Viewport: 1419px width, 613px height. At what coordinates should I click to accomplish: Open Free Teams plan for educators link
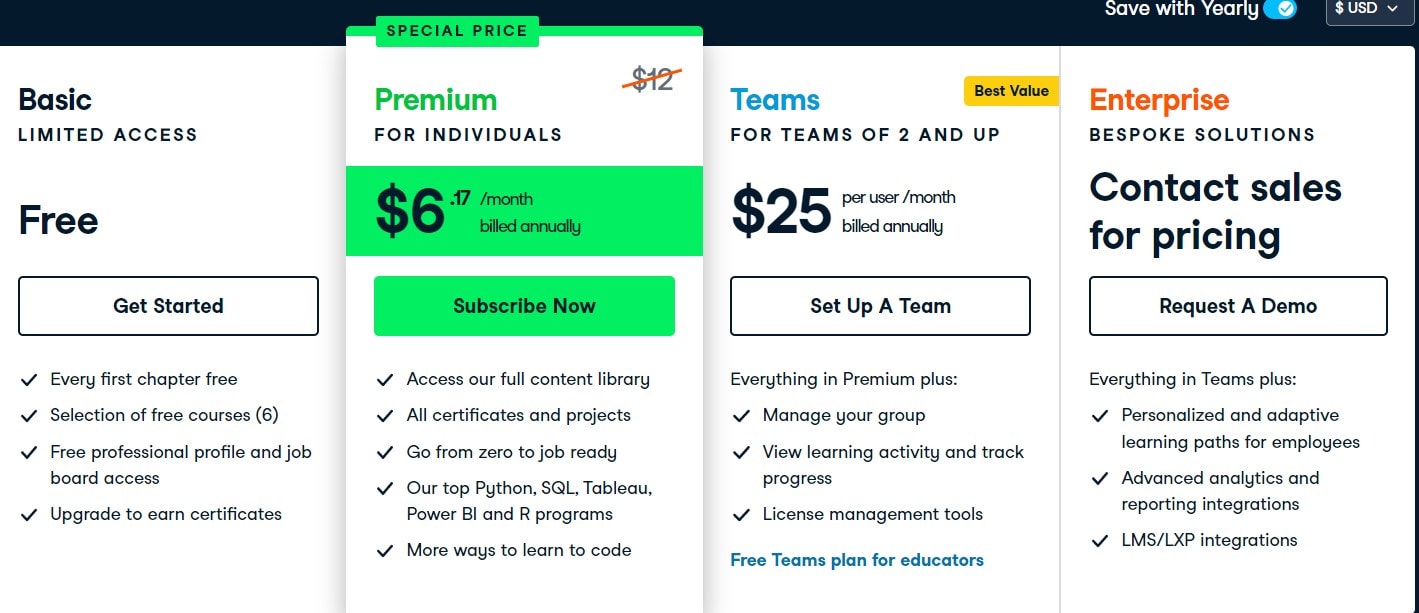coord(857,560)
